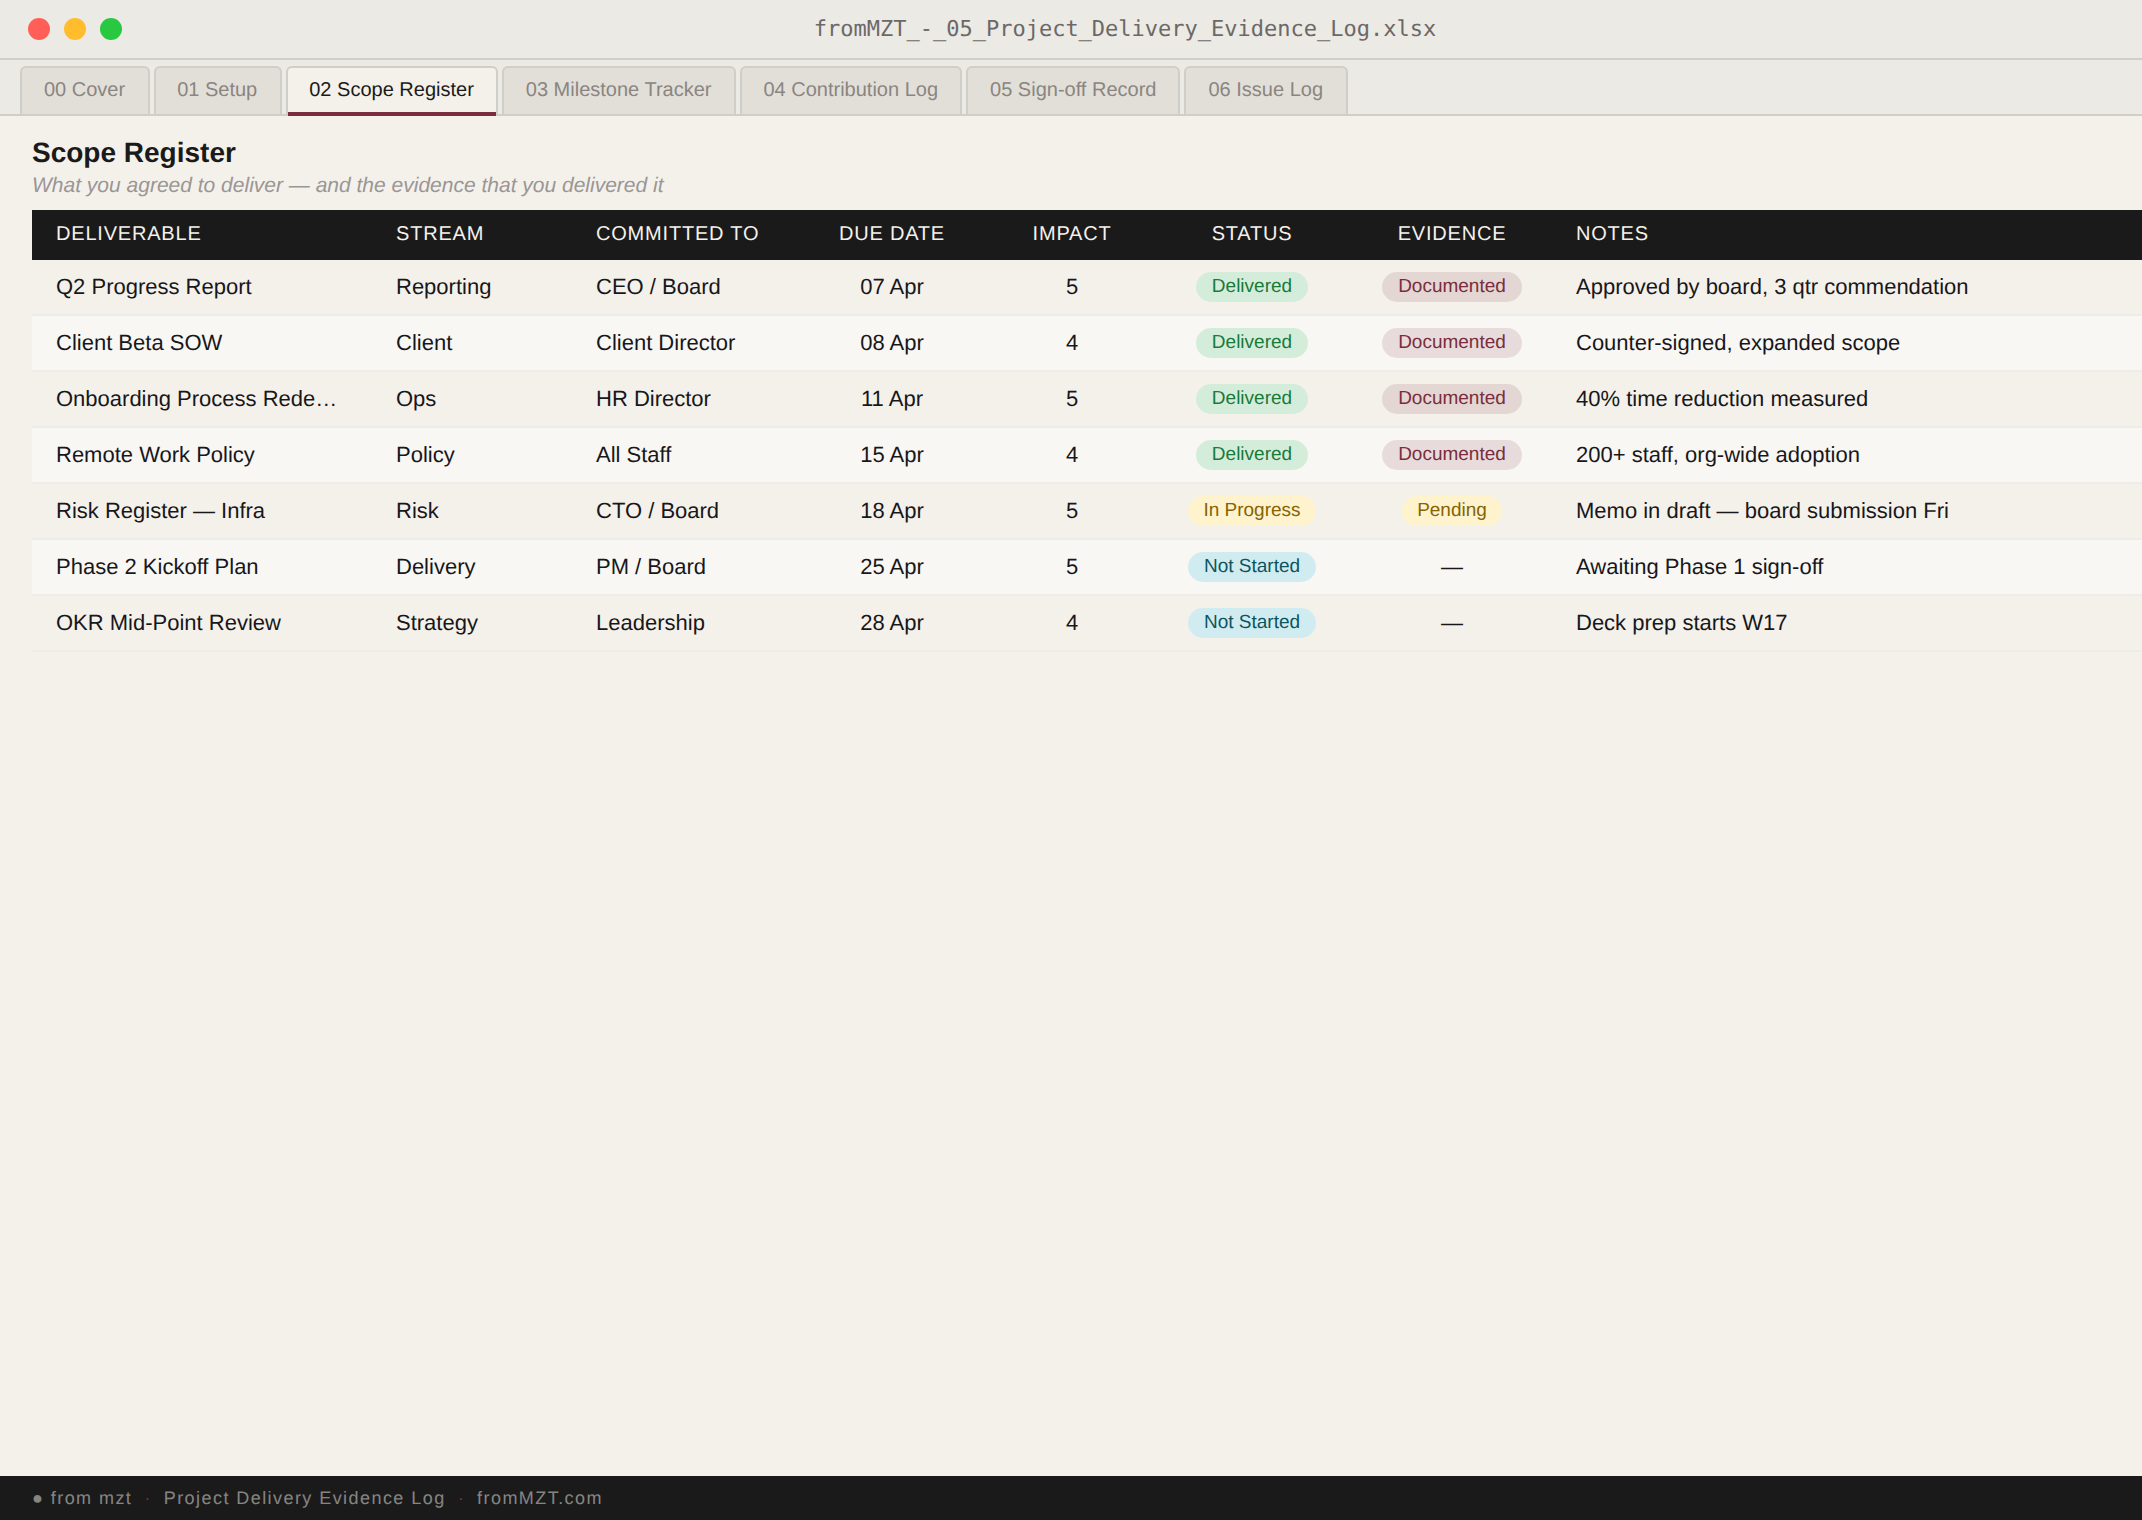Click the Project Delivery Evidence Log footer text
The image size is (2142, 1520).
coord(304,1498)
